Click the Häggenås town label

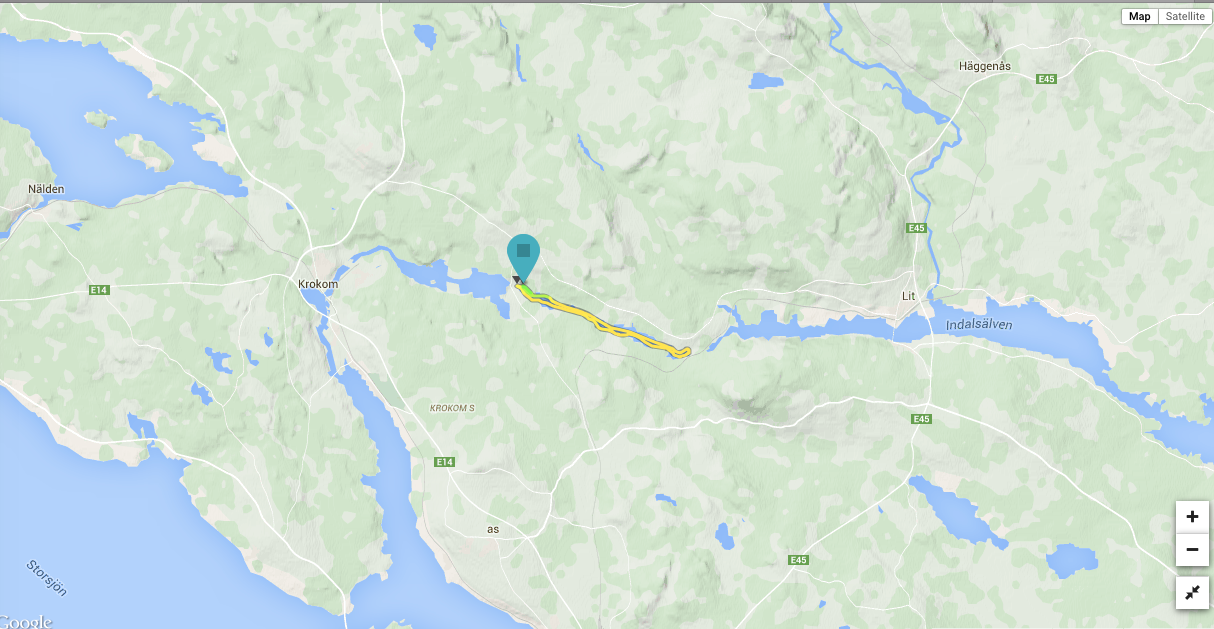click(x=985, y=66)
